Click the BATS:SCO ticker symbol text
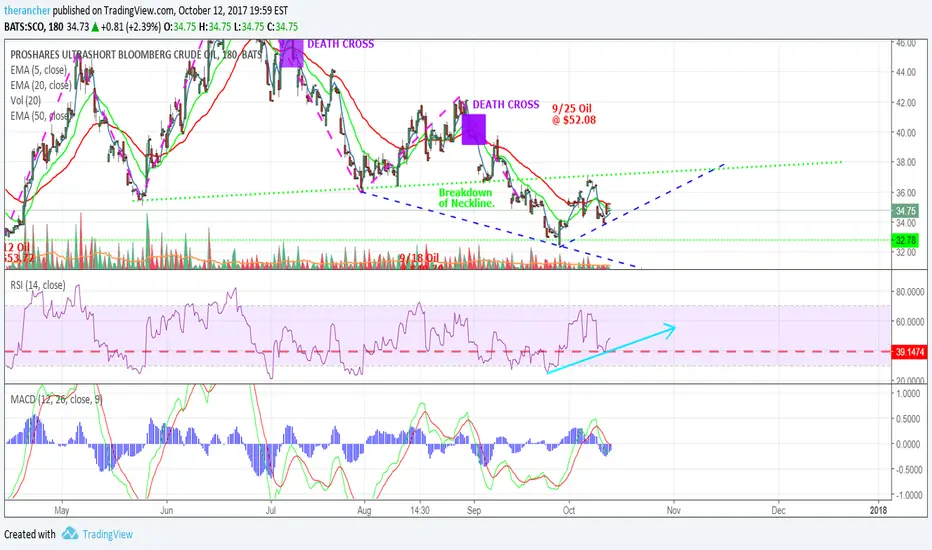Screen dimensions: 932x550 coord(24,27)
